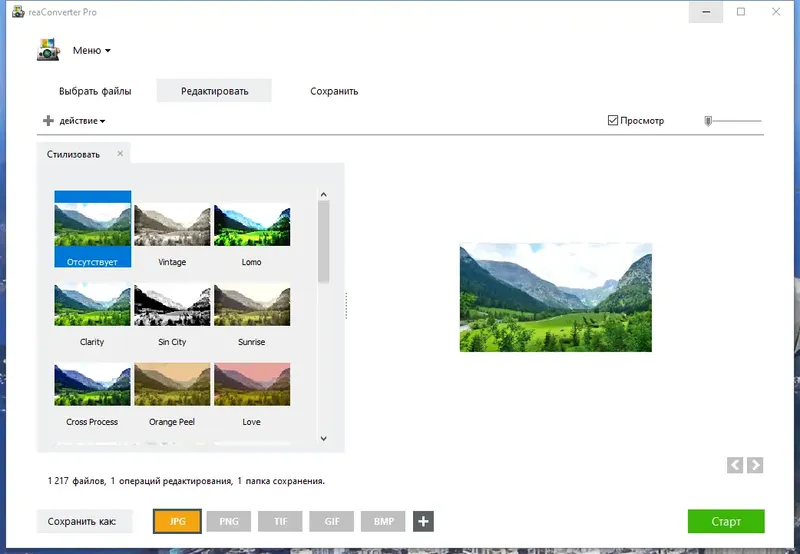This screenshot has height=554, width=800.
Task: Select BMP output format
Action: click(383, 521)
